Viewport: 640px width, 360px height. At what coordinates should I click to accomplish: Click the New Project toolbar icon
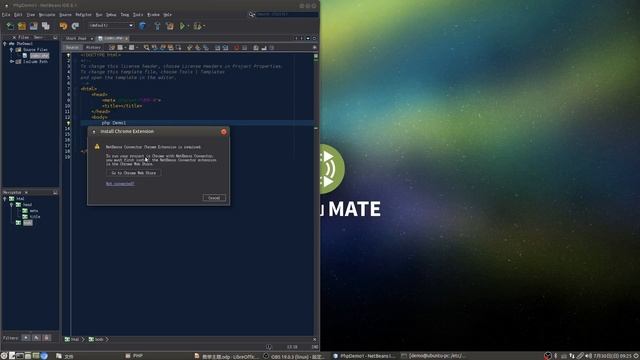[22, 26]
